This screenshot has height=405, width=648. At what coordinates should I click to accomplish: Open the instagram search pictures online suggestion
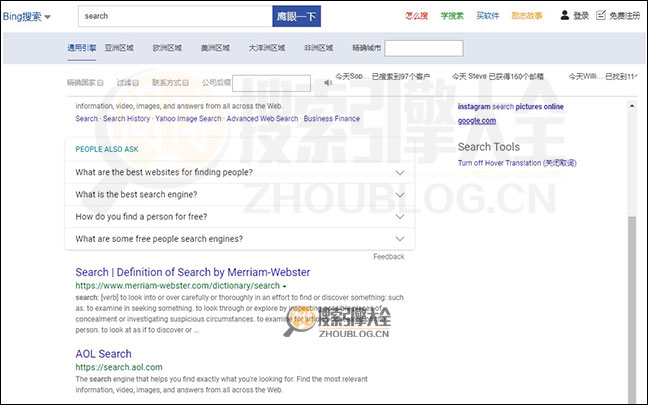510,107
